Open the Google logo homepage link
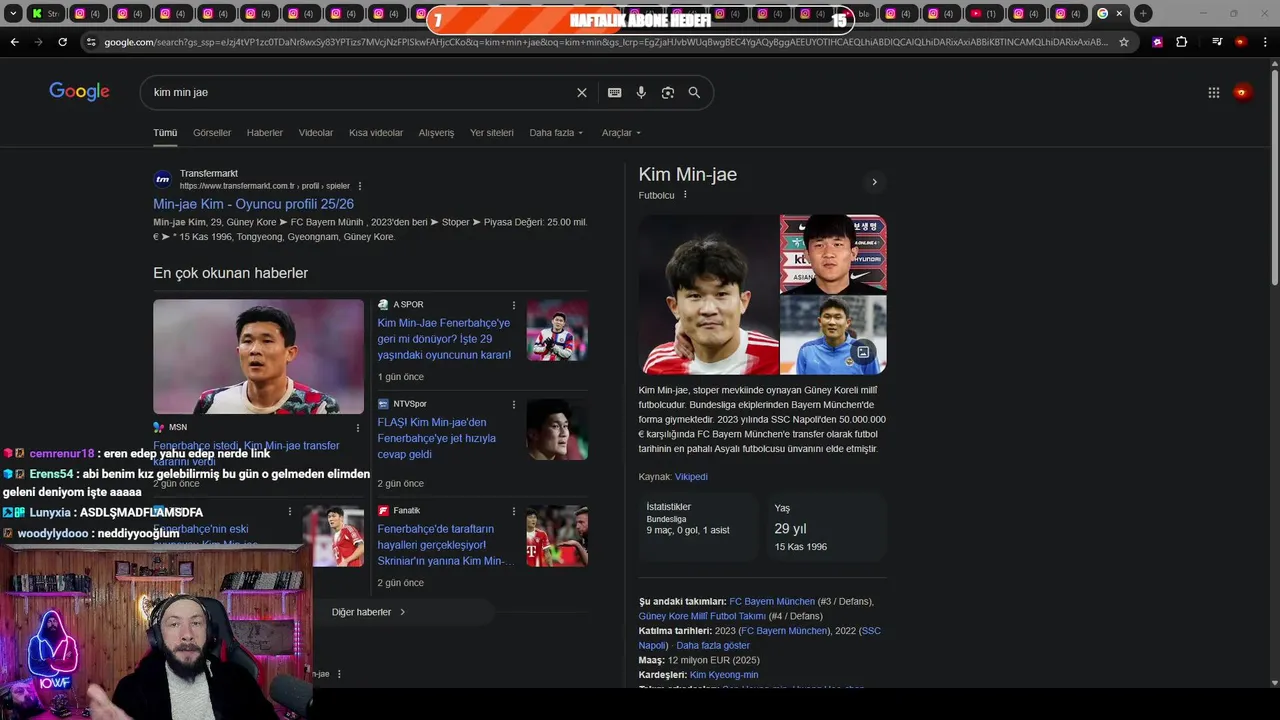 click(x=79, y=92)
